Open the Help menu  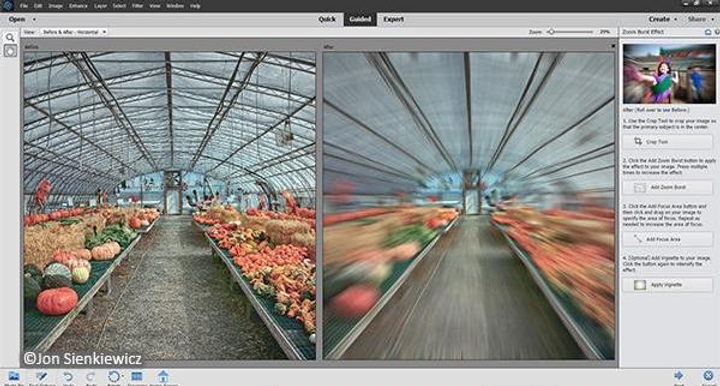coord(195,6)
